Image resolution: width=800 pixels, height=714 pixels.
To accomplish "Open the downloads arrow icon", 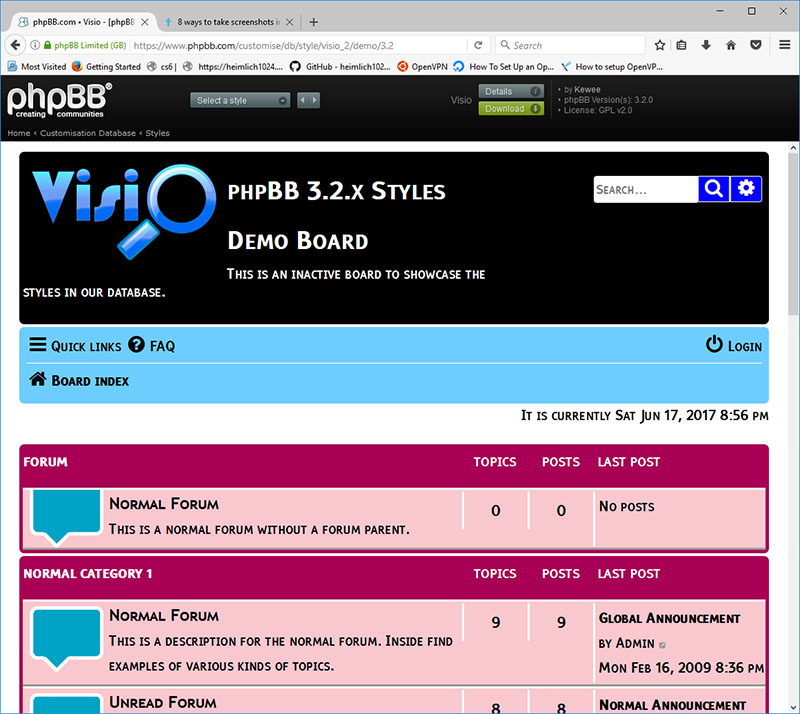I will (x=706, y=45).
